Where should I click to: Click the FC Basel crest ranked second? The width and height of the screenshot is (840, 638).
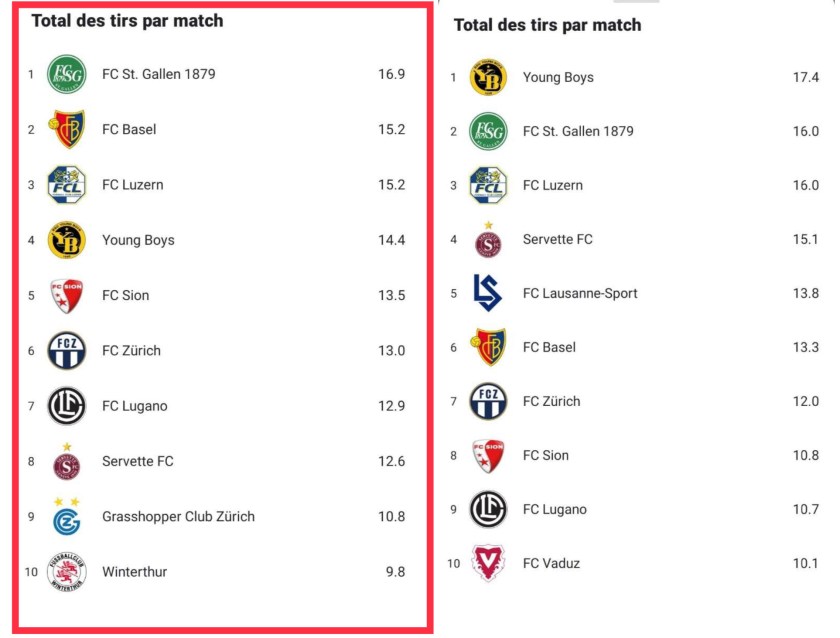67,129
